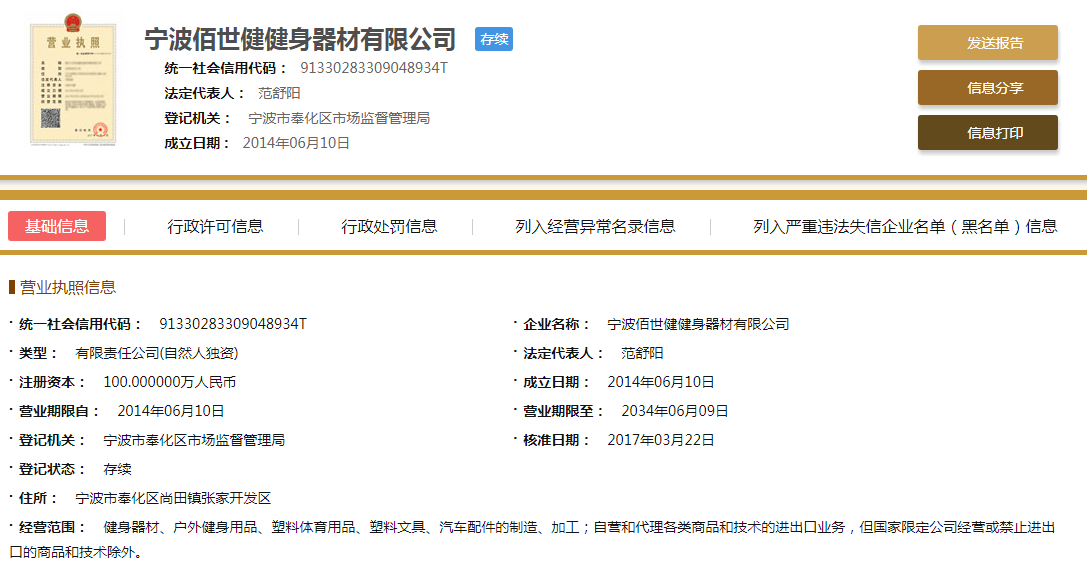Image resolution: width=1087 pixels, height=567 pixels.
Task: Click header registration authority 宁波市奉化区市场监督管理局
Action: click(x=339, y=119)
